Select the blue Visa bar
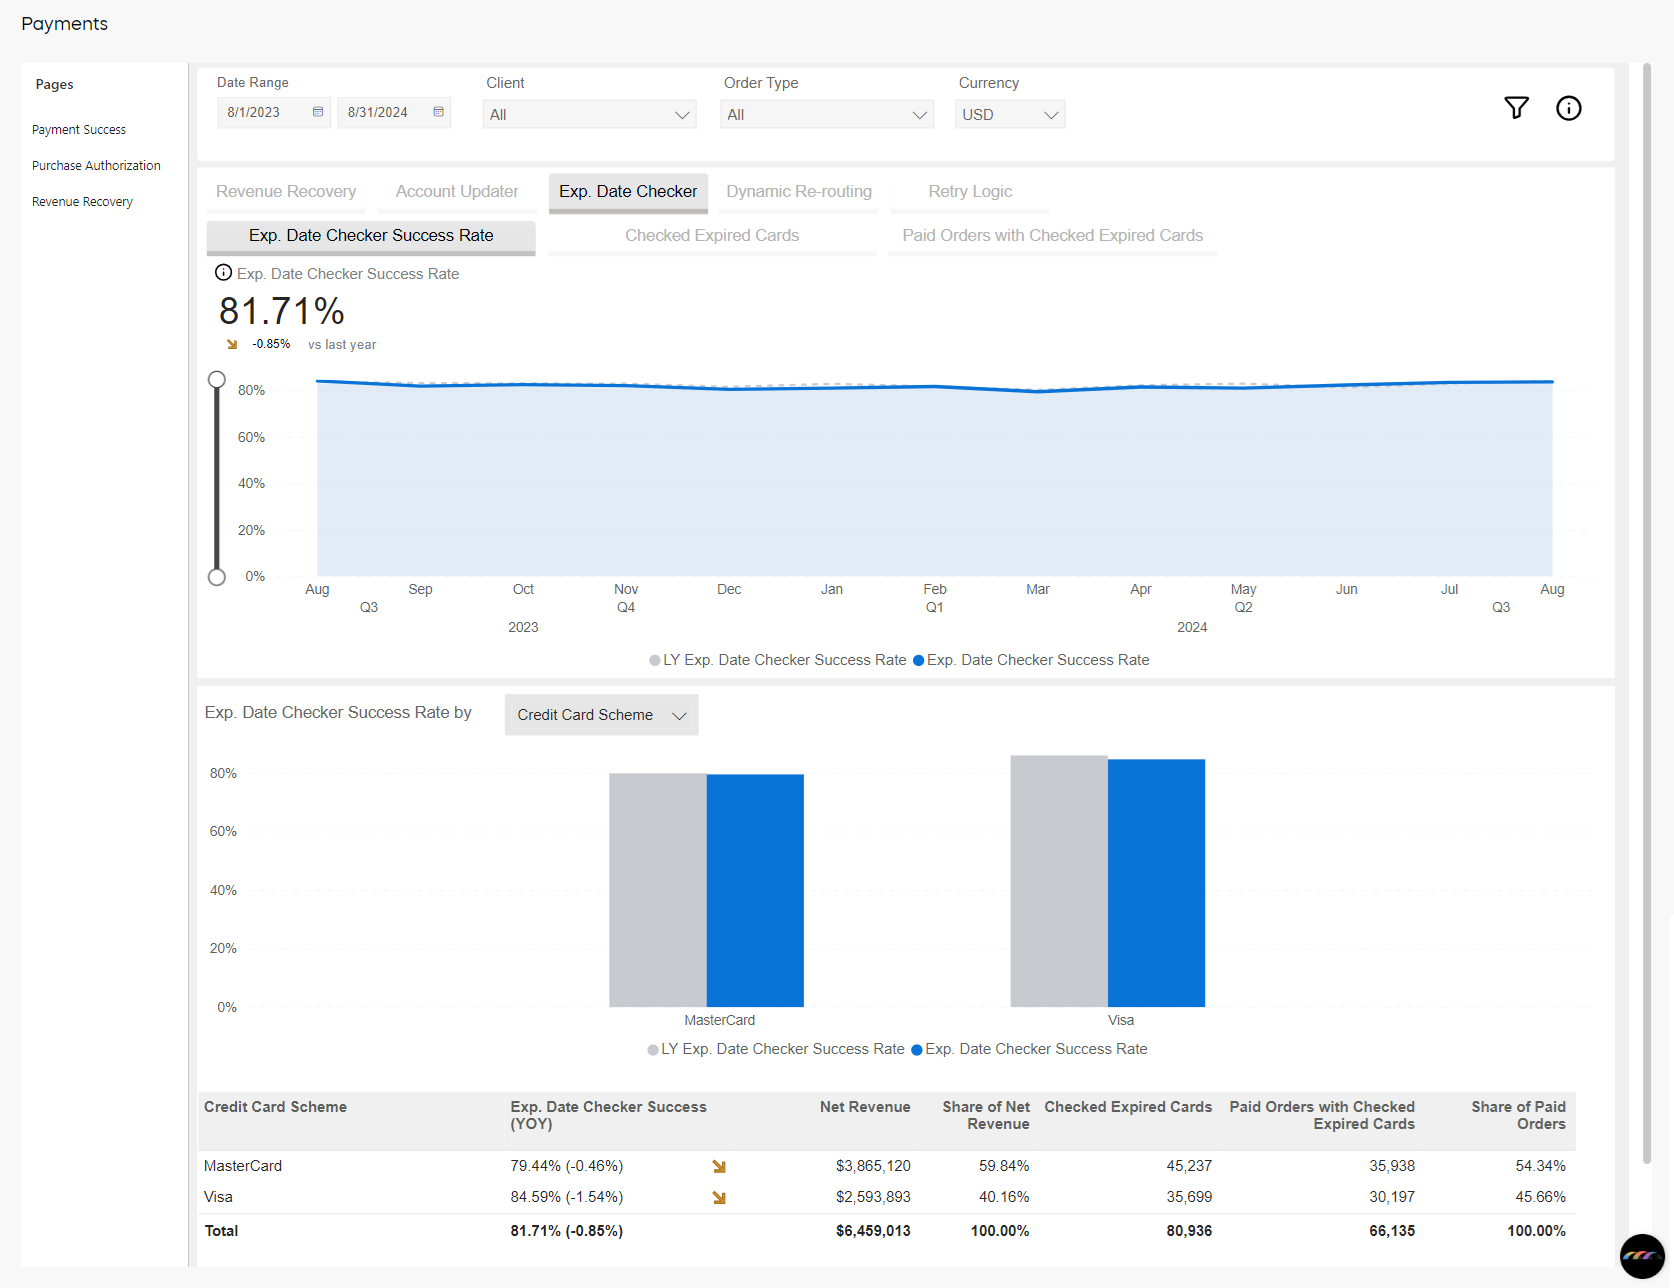1674x1288 pixels. [x=1156, y=883]
